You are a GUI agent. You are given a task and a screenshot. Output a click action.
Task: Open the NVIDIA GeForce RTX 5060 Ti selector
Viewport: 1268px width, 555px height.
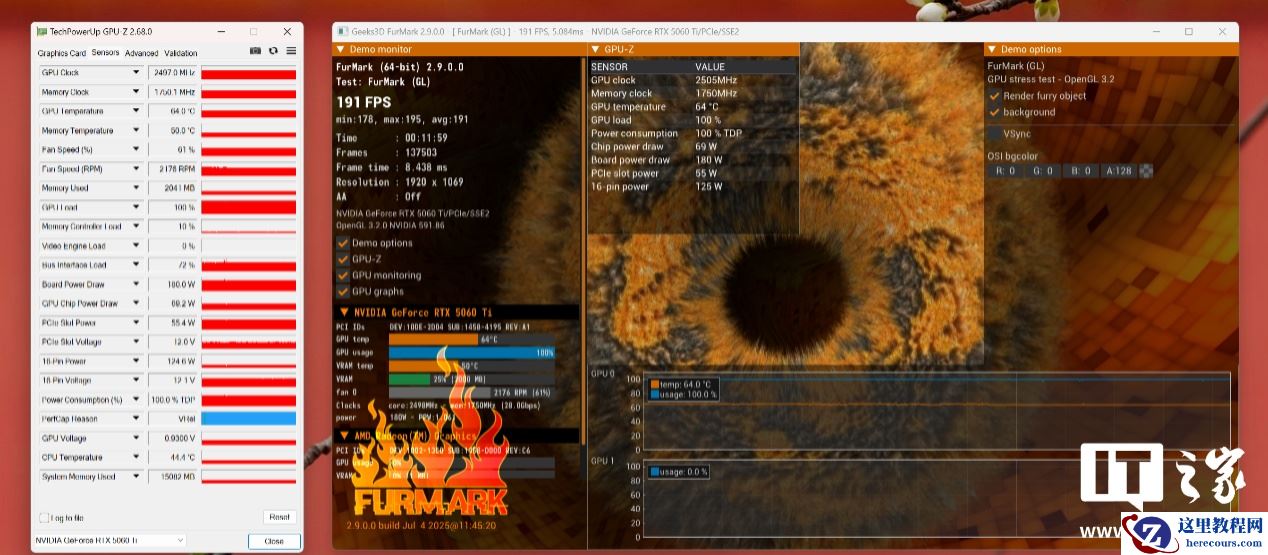coord(110,541)
